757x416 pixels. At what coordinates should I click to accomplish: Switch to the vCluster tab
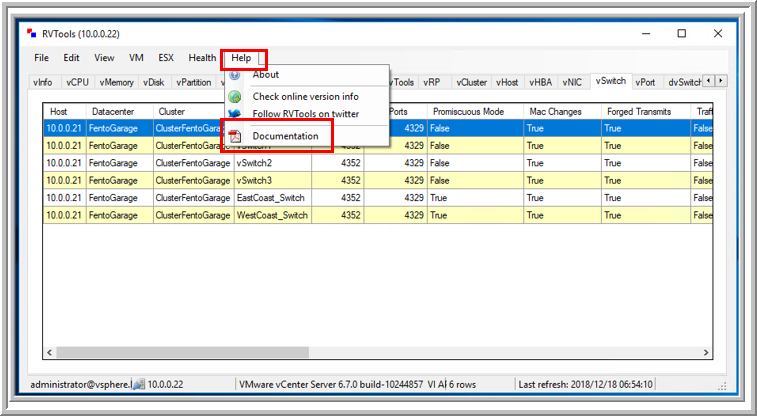(471, 82)
